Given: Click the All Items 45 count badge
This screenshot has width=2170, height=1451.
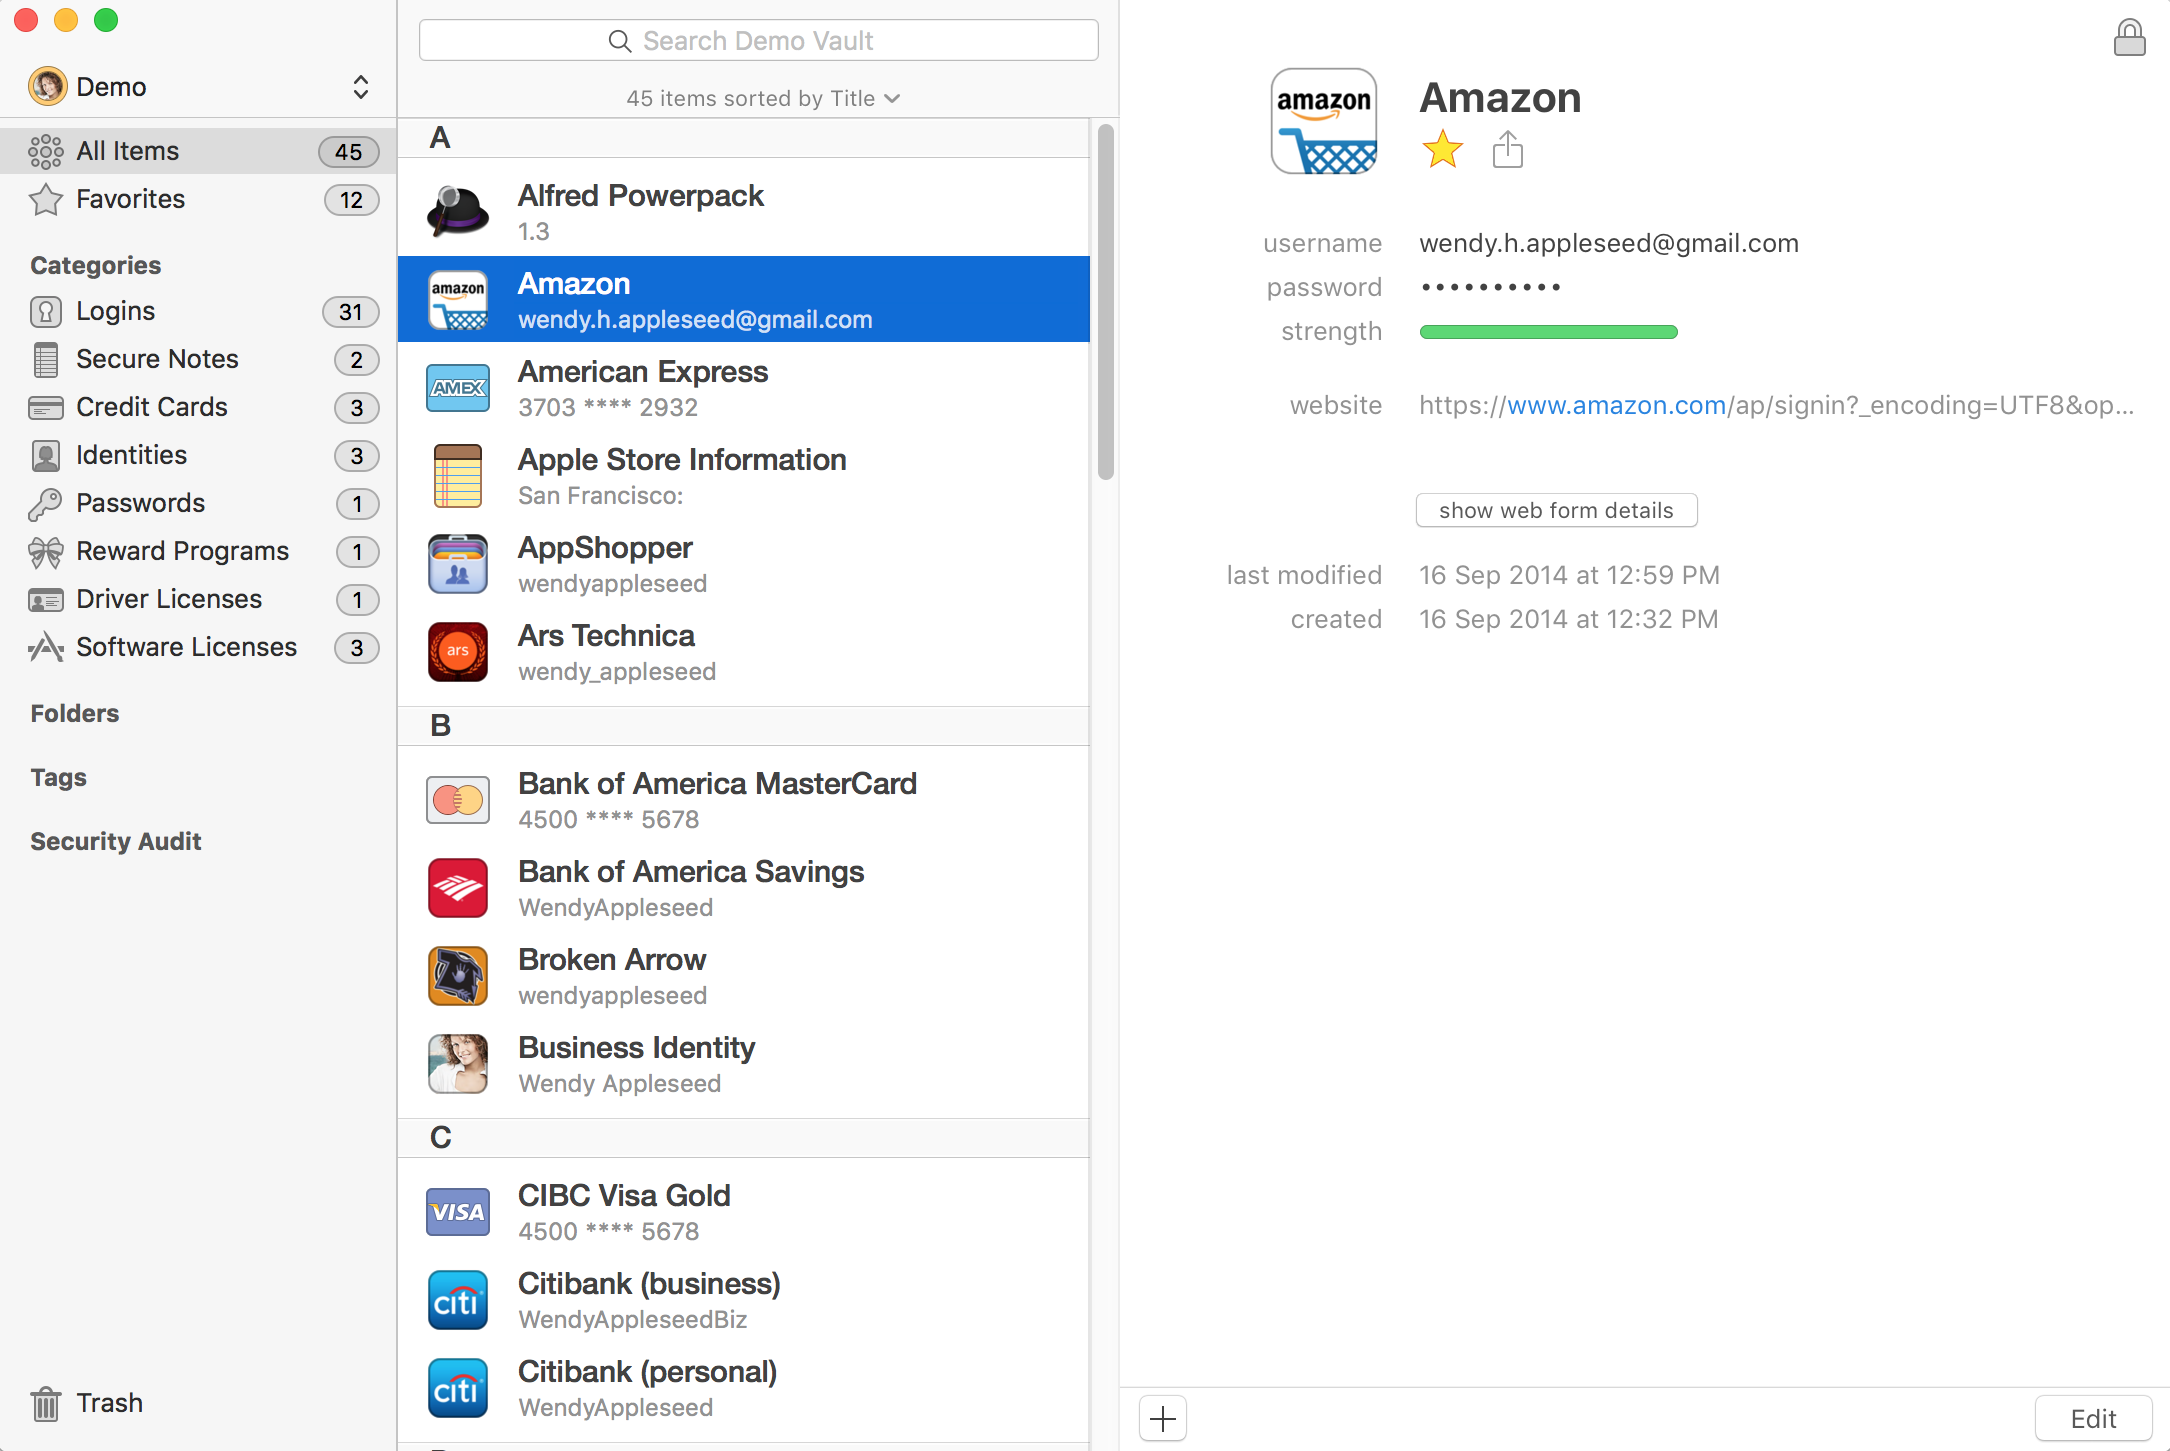Looking at the screenshot, I should tap(349, 152).
